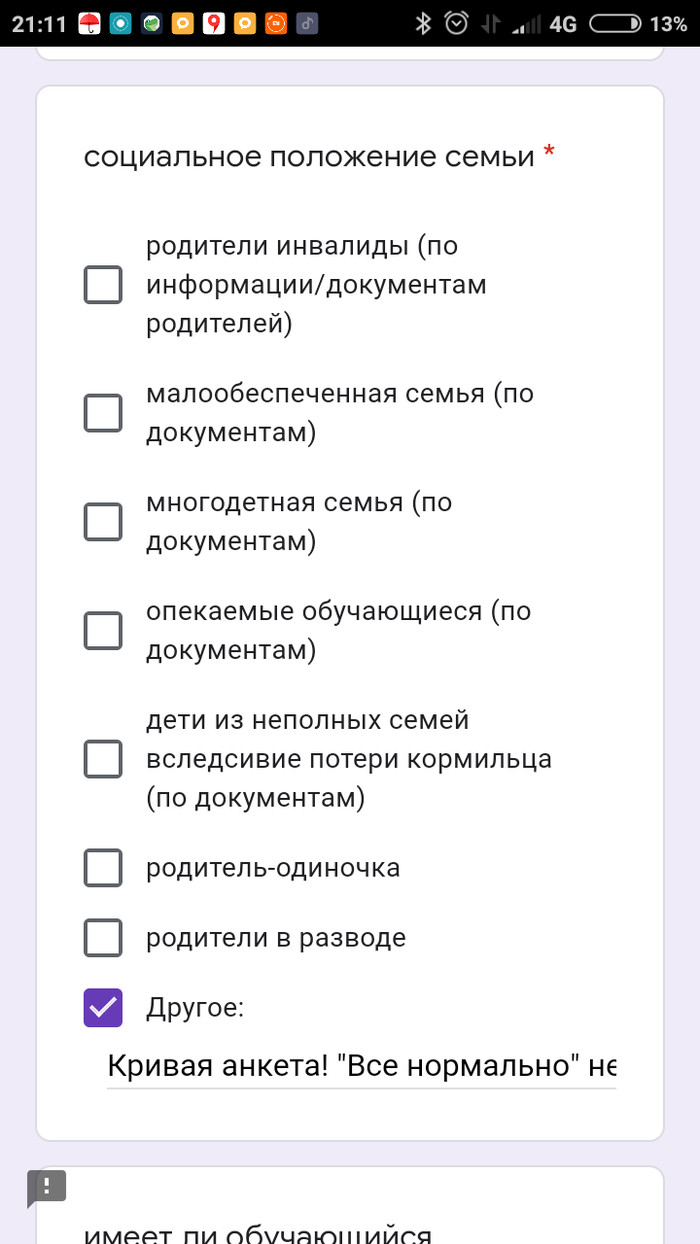Tap the Google Maps pin notification icon
This screenshot has width=700, height=1244.
(213, 23)
